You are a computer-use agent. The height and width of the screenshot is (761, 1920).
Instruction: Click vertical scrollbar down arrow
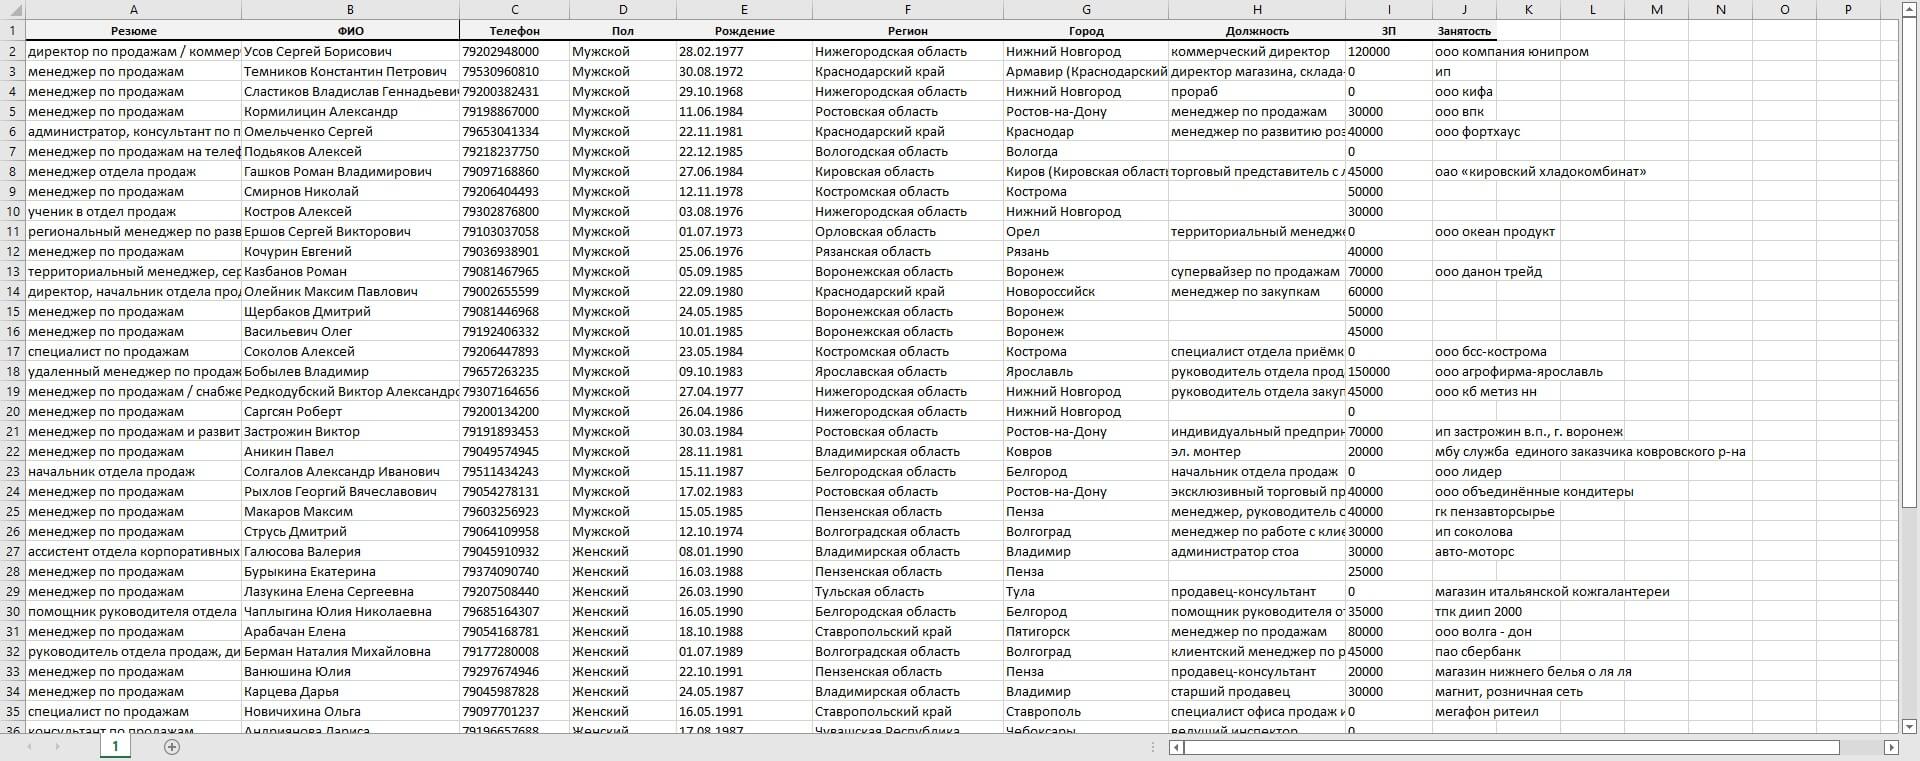point(1909,726)
